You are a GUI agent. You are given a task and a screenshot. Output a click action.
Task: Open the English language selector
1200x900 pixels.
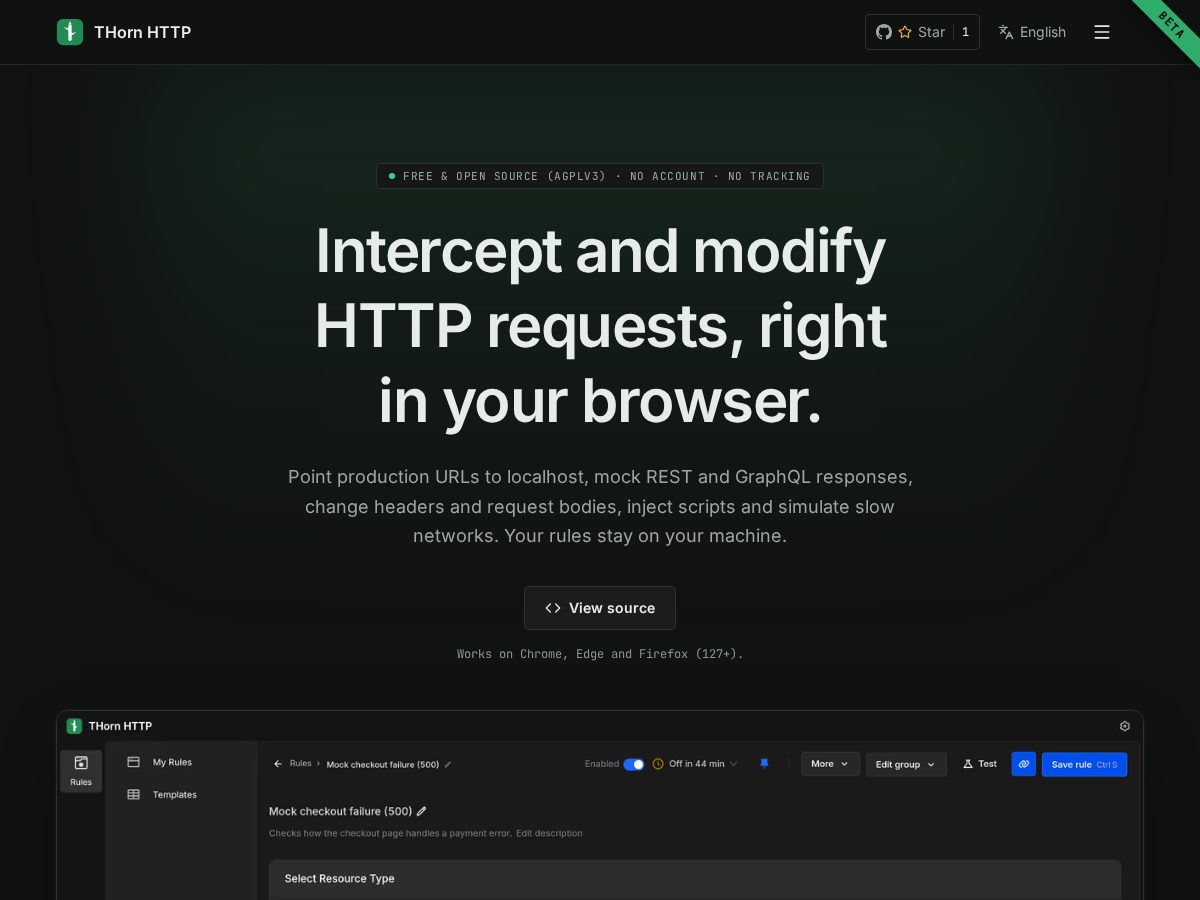1032,32
